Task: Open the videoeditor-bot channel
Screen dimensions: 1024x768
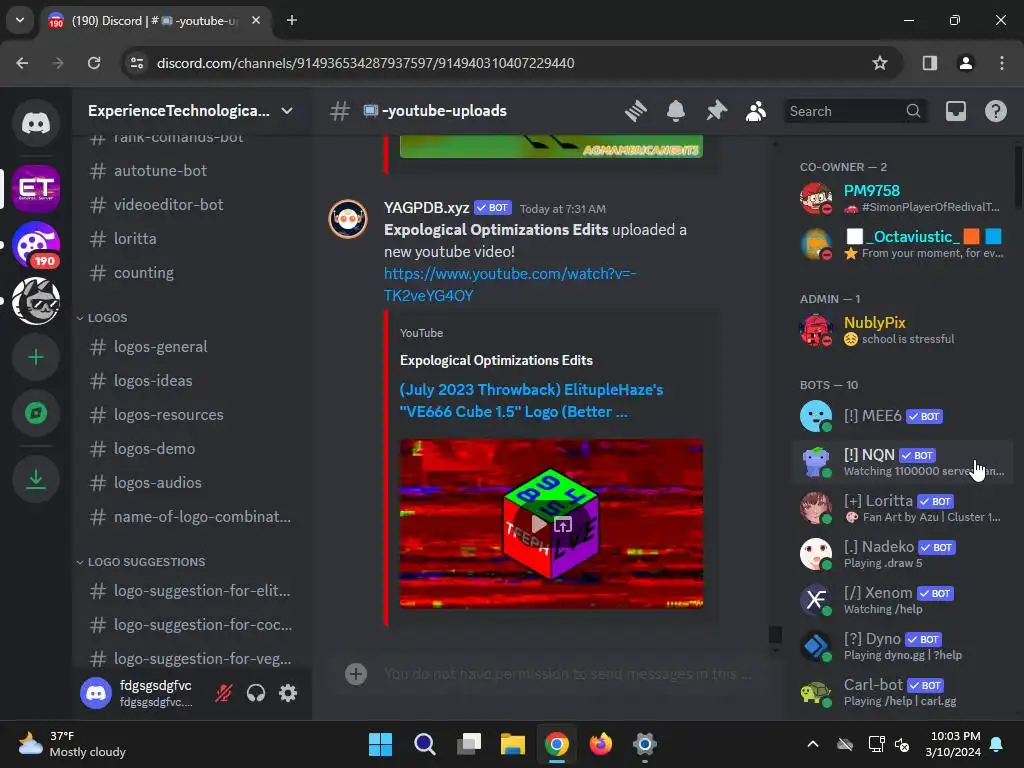Action: (x=191, y=204)
